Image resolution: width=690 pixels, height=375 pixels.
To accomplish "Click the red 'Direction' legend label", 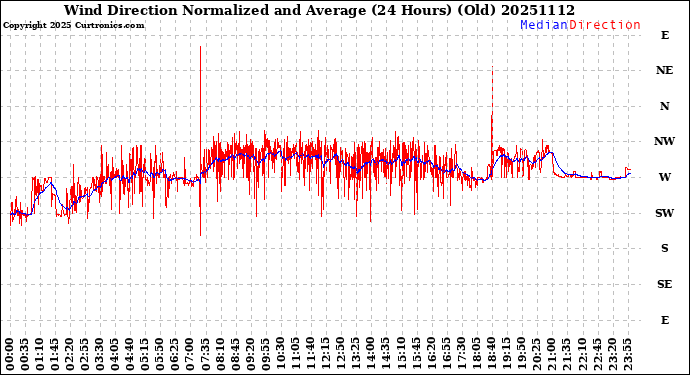I will (x=605, y=25).
